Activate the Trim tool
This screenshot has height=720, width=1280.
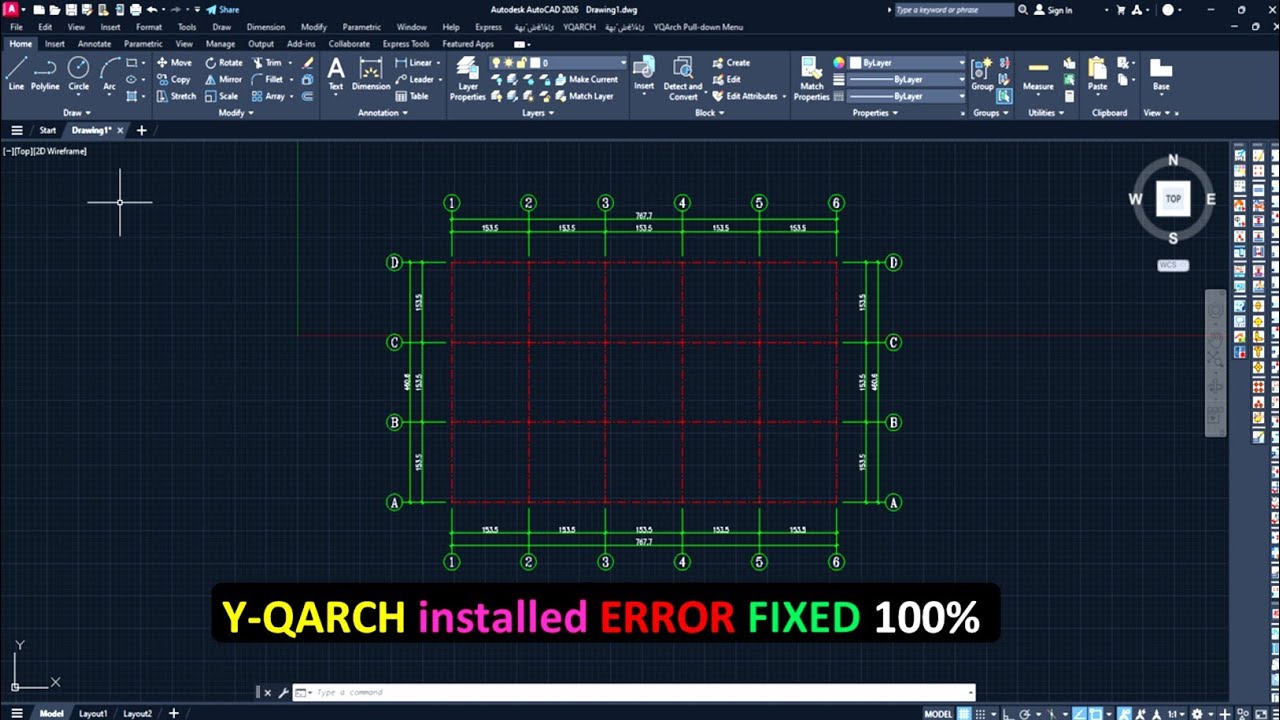coord(267,62)
